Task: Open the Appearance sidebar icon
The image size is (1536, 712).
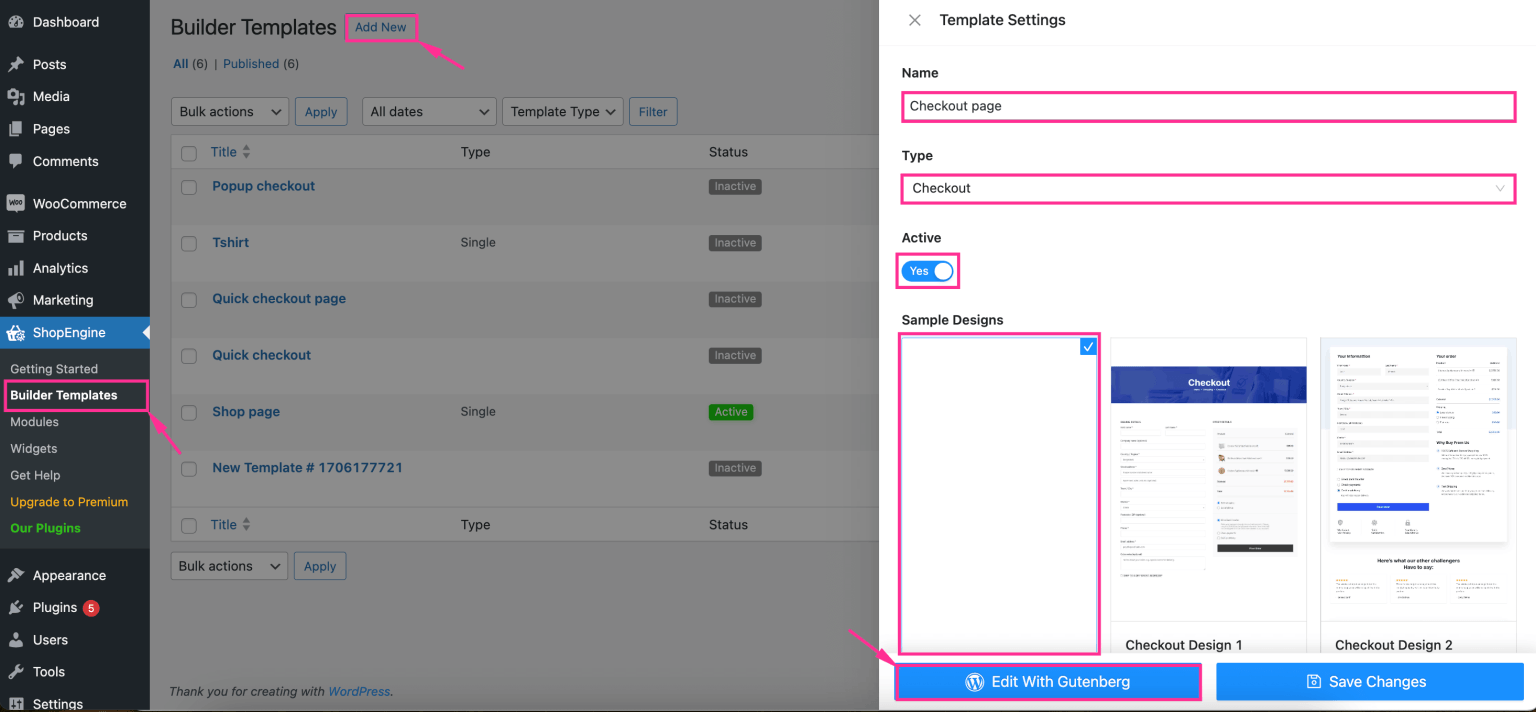Action: (16, 575)
